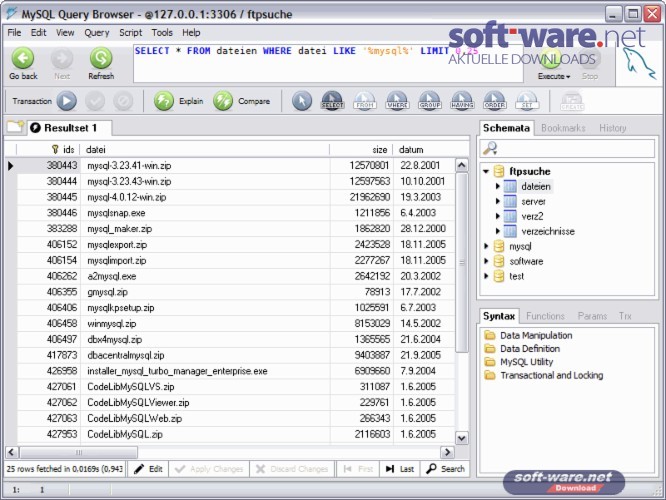
Task: Click the Next arrow icon
Action: coord(62,58)
